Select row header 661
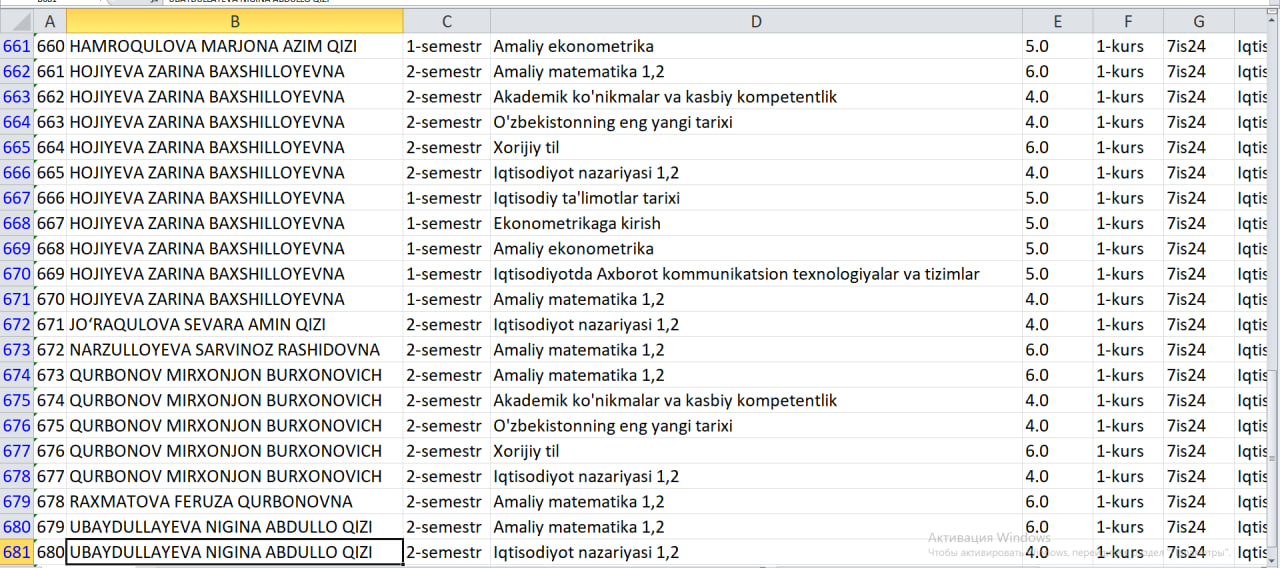 [x=17, y=46]
